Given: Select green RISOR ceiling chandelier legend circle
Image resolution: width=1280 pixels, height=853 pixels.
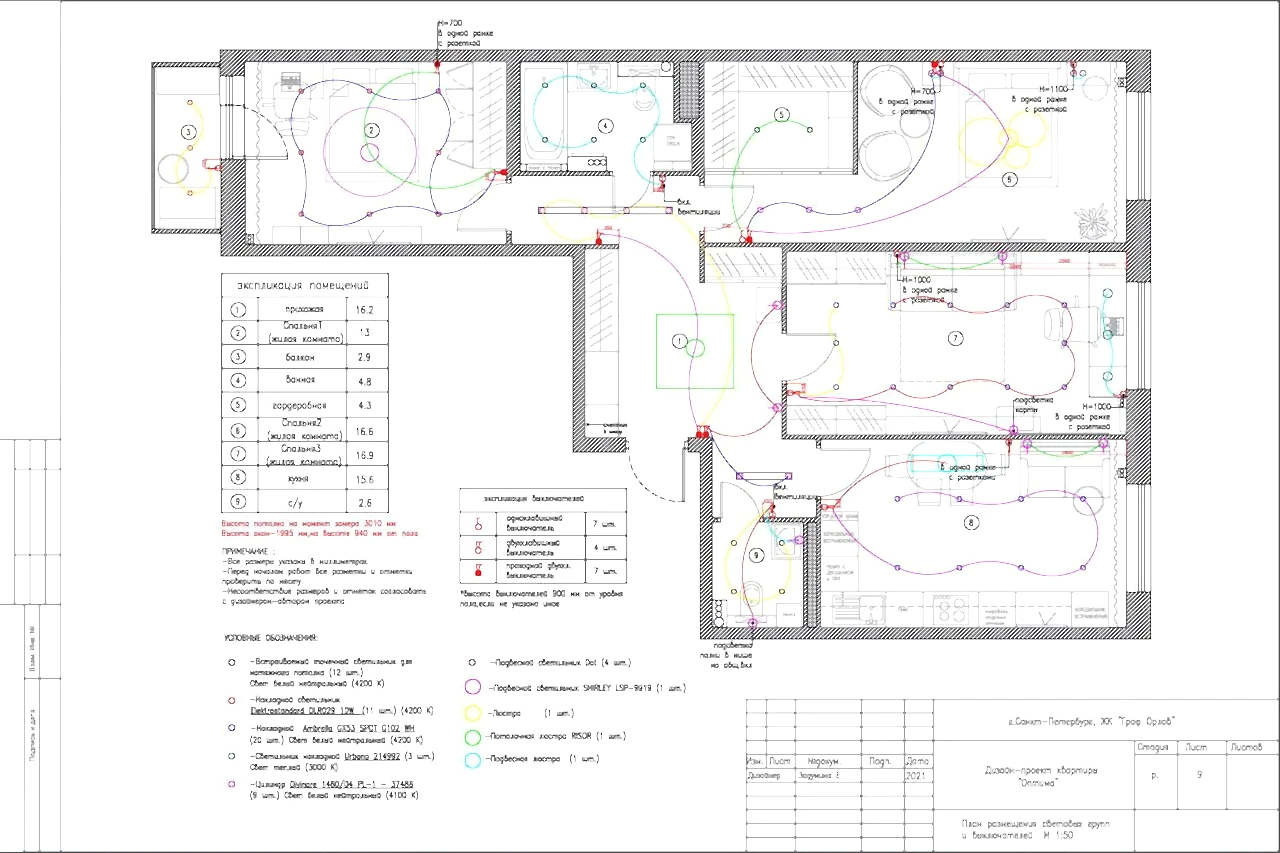Looking at the screenshot, I should point(472,736).
